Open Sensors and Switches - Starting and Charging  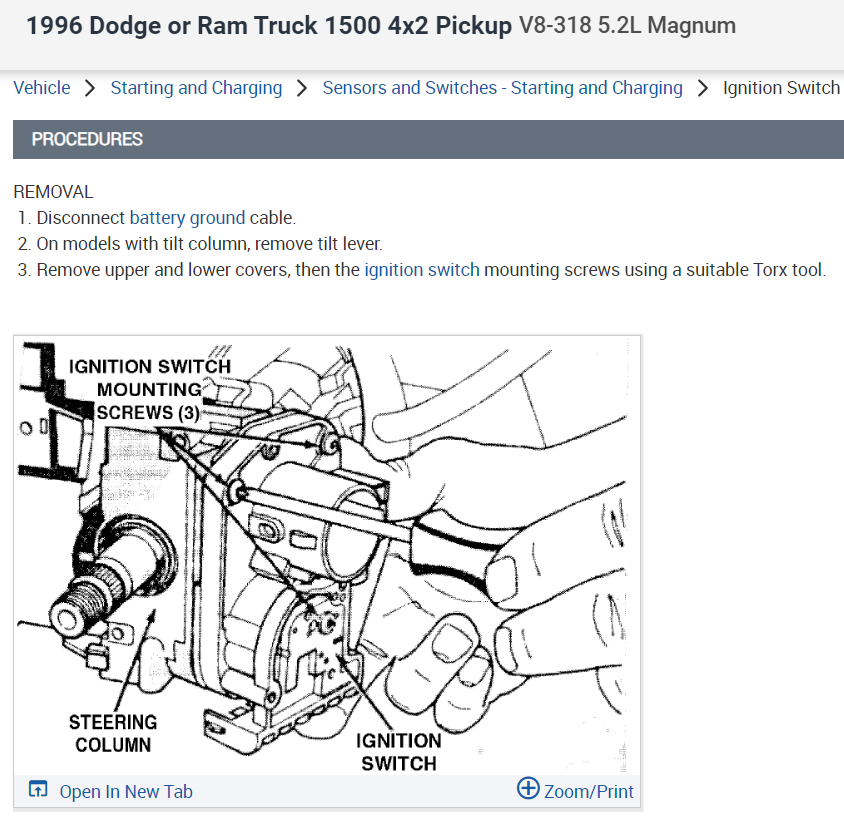click(502, 88)
